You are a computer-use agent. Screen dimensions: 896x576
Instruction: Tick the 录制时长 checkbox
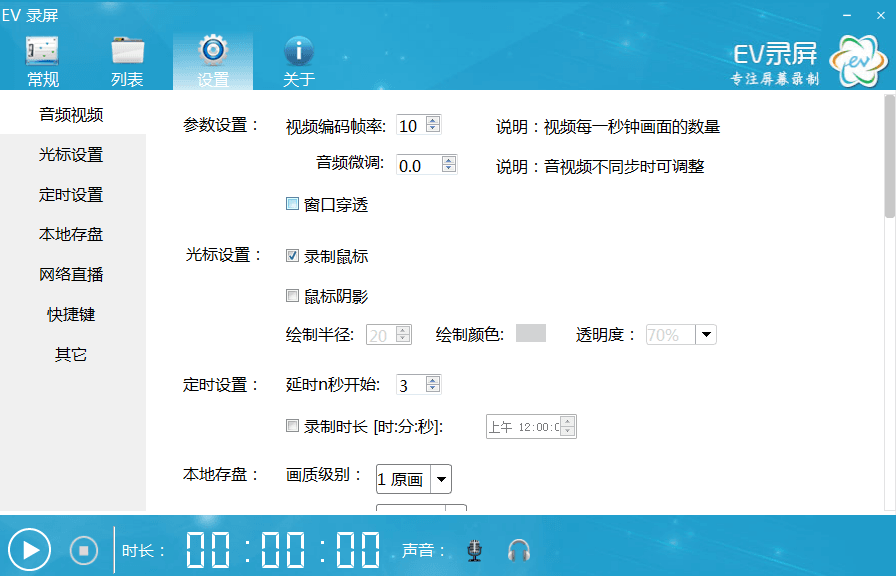click(293, 426)
